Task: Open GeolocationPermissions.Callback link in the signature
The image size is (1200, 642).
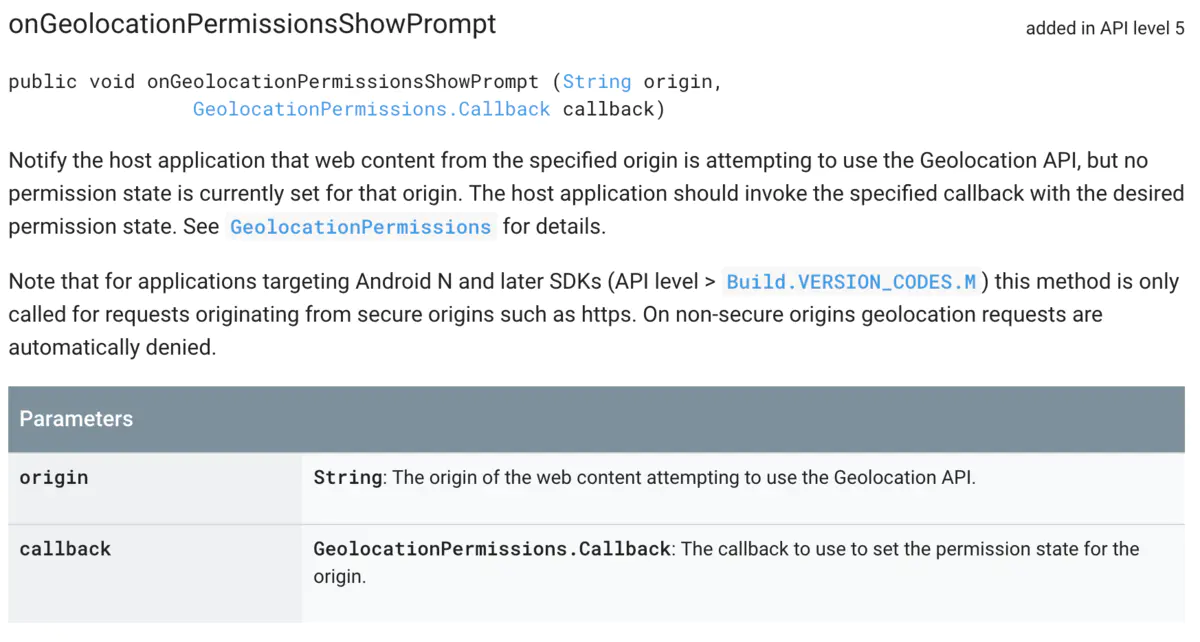Action: (371, 109)
